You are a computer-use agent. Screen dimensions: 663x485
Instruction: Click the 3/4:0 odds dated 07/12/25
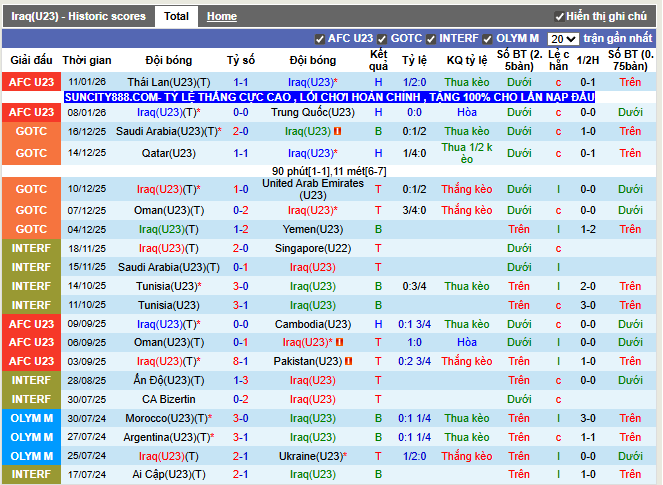click(x=414, y=211)
